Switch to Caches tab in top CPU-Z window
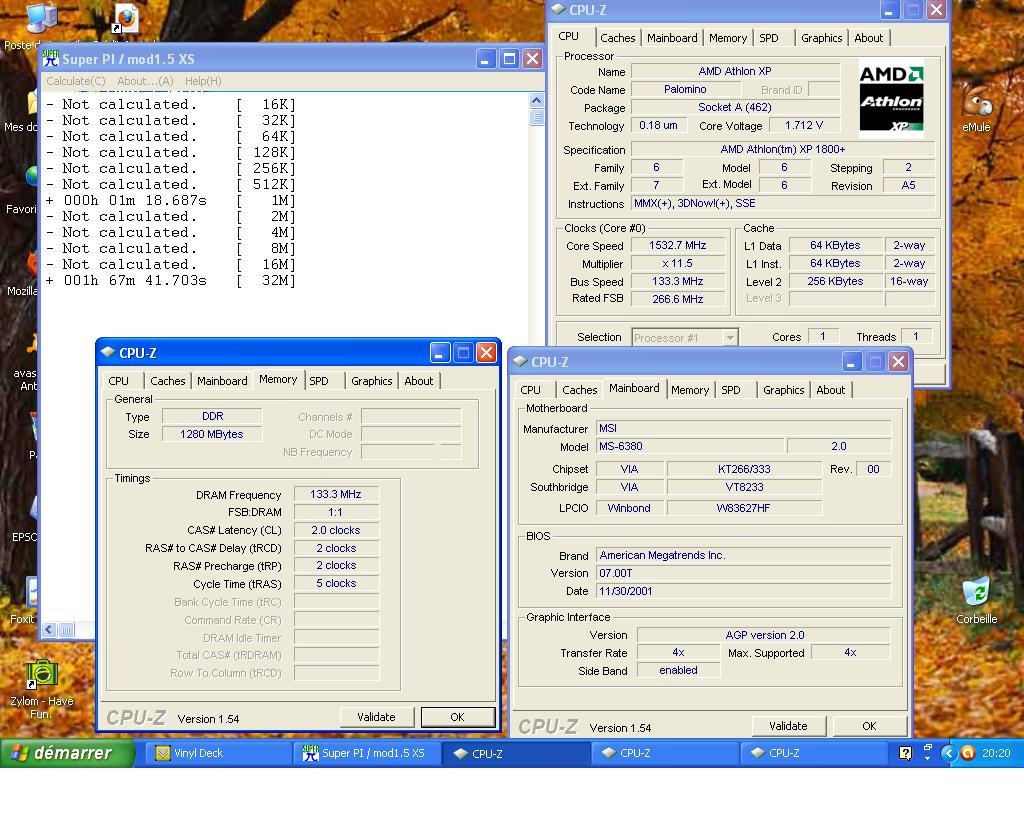Viewport: 1024px width, 839px height. click(617, 38)
